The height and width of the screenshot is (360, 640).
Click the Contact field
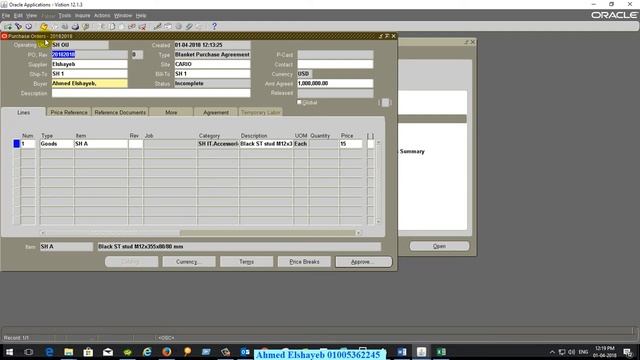coord(335,64)
